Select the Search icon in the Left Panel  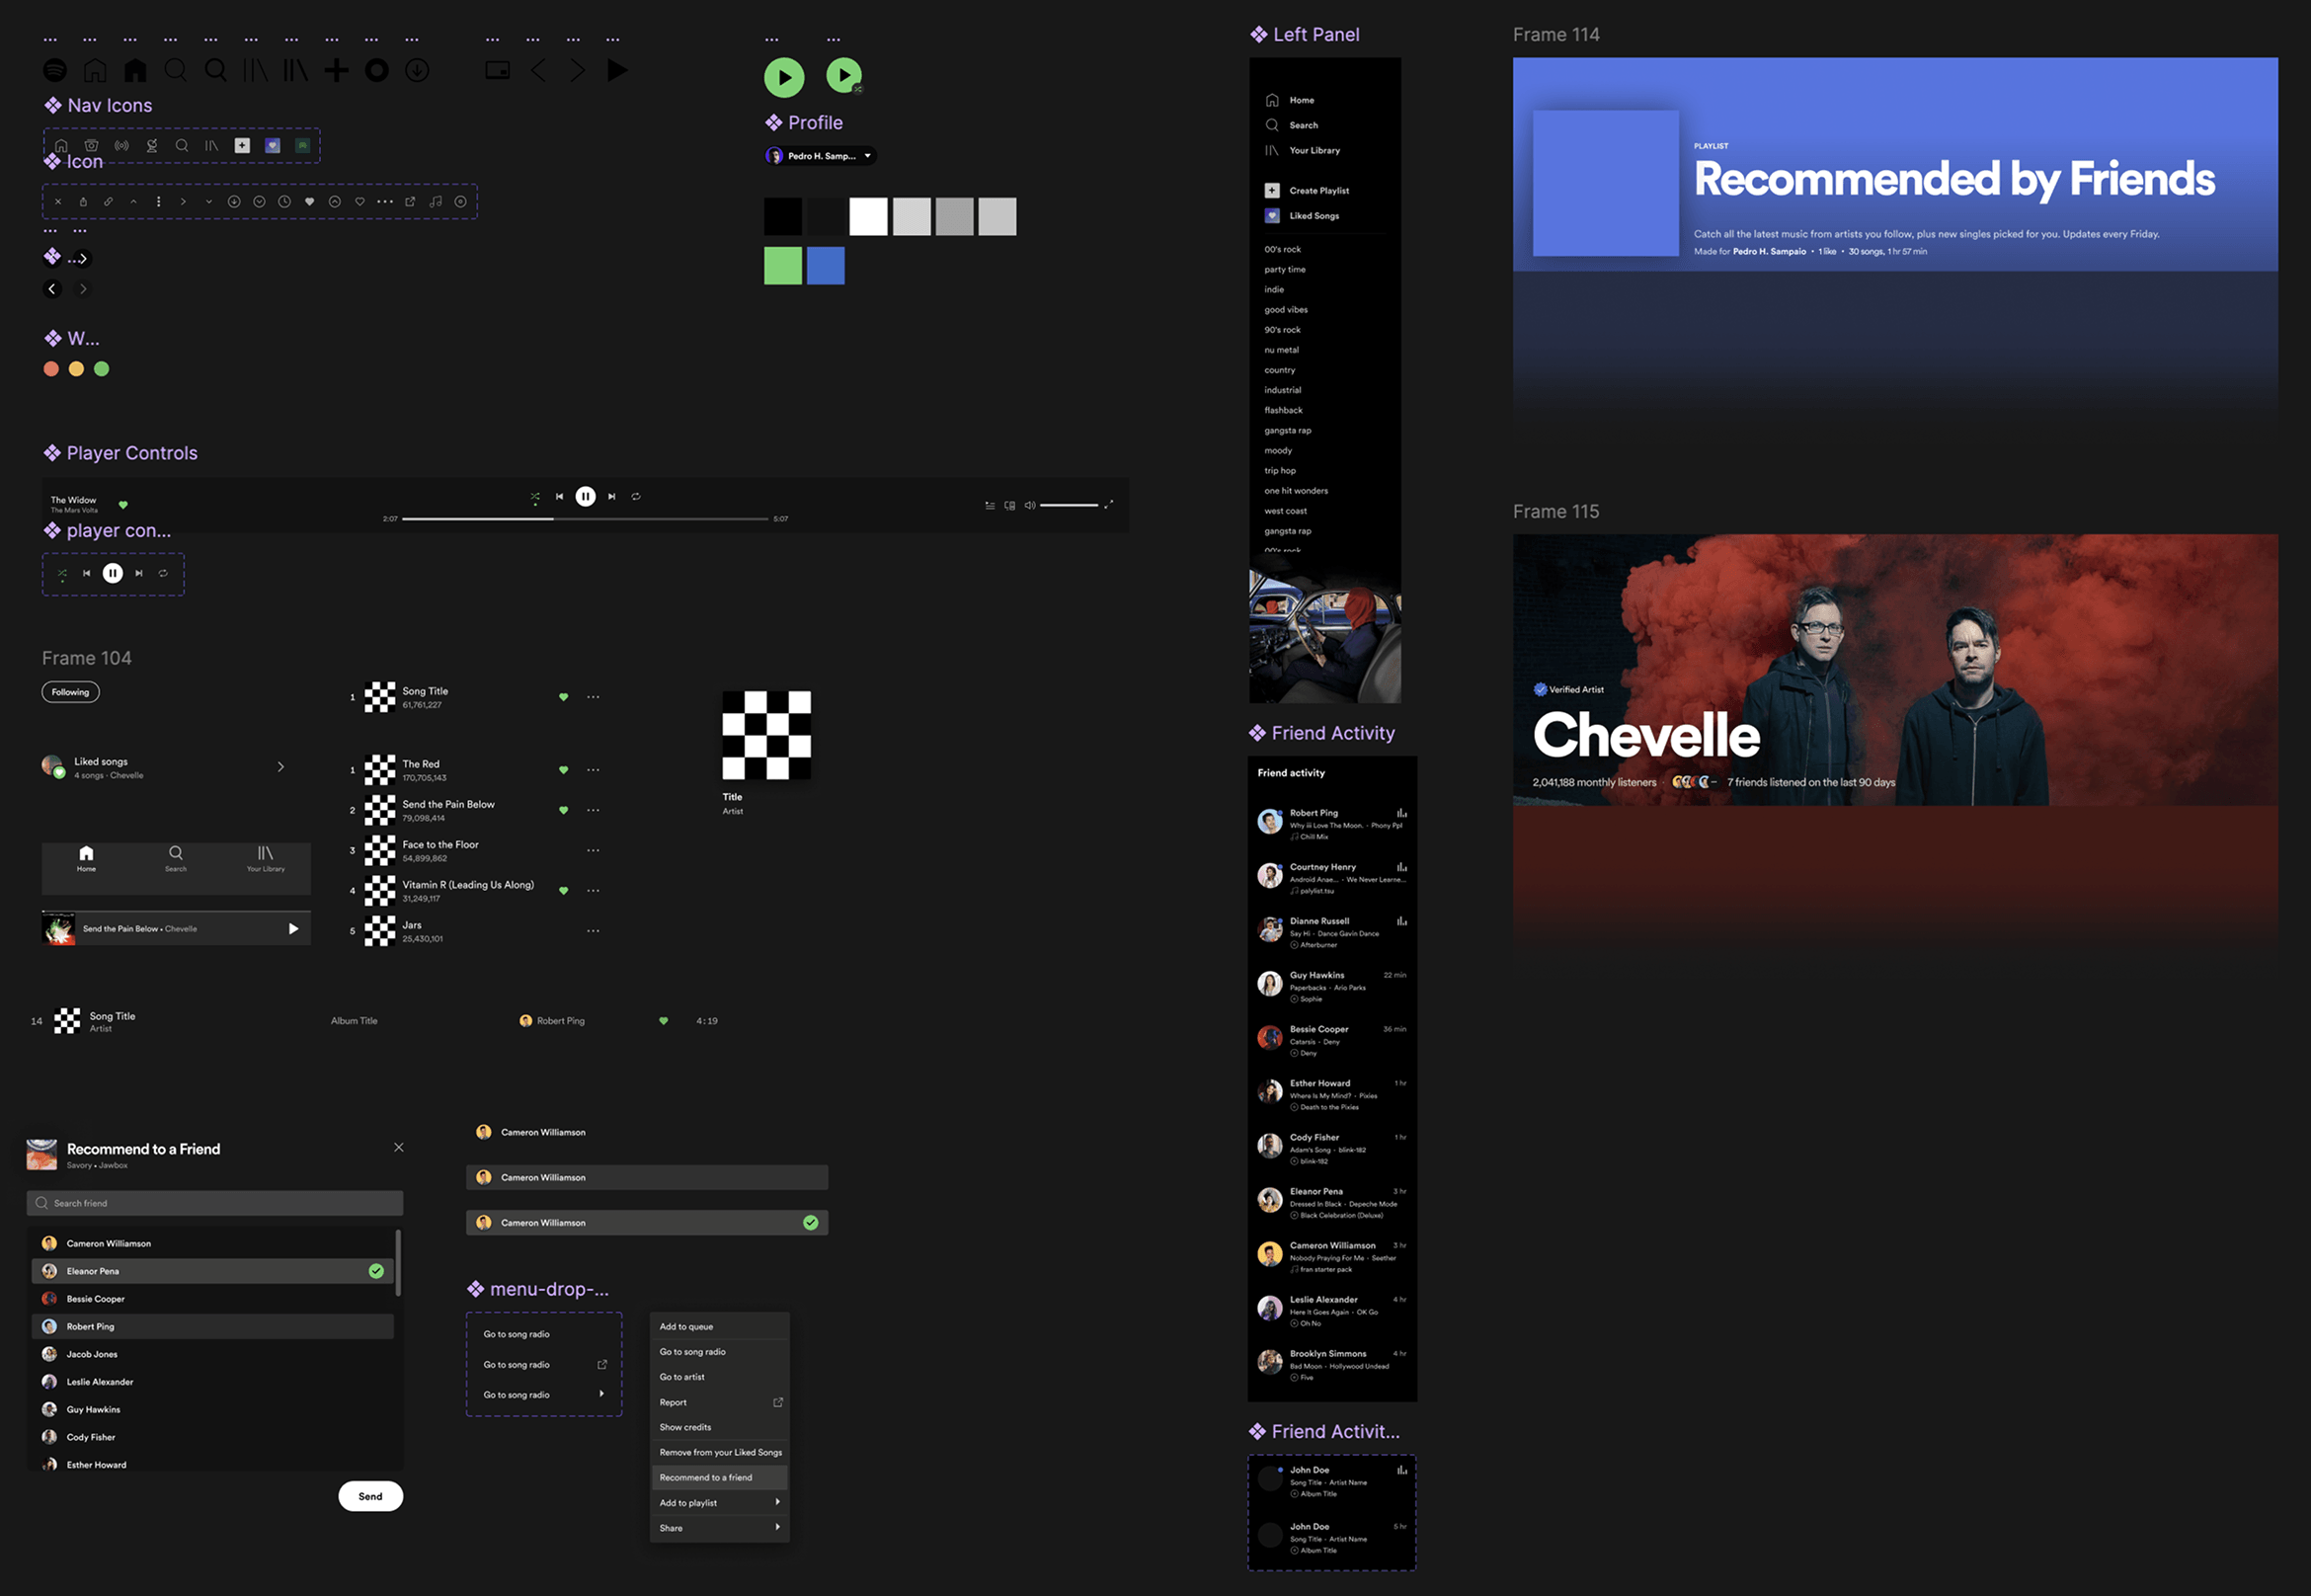(1271, 125)
